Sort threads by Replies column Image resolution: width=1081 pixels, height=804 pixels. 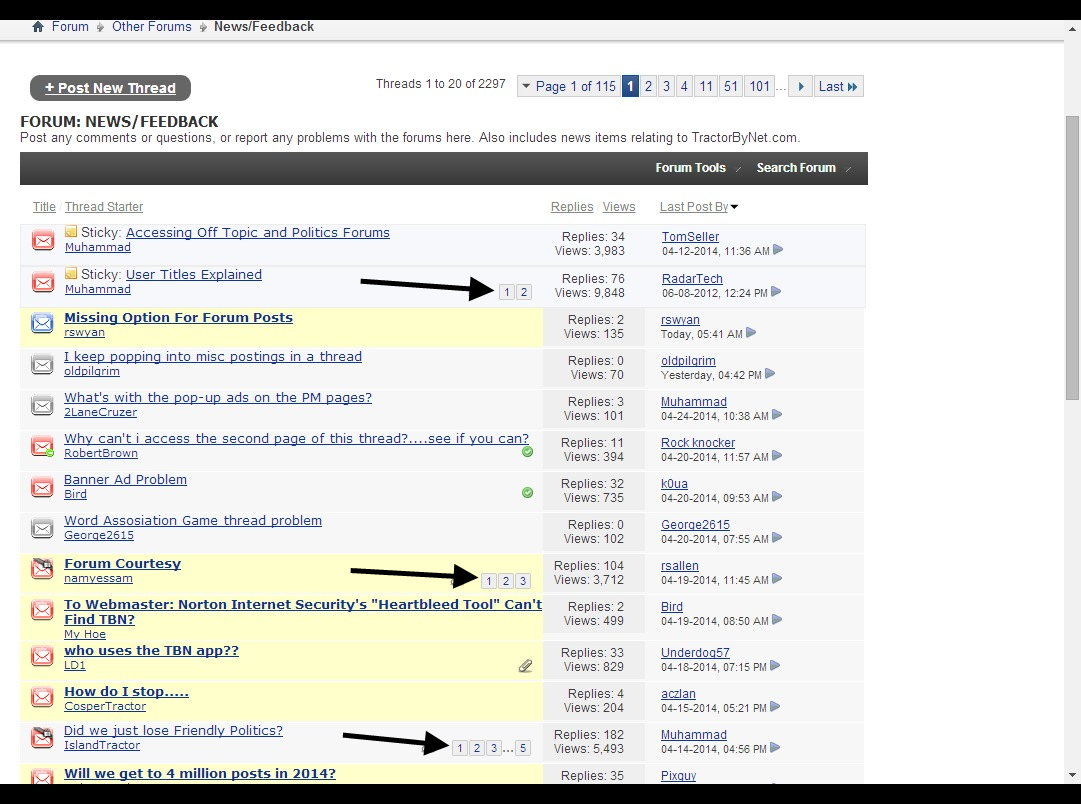(x=572, y=207)
